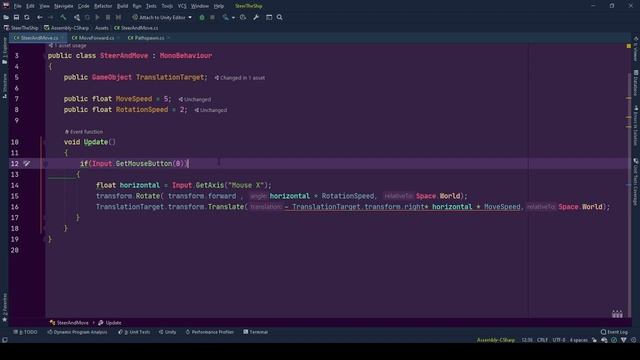
Task: Click the 'Mouse X' string literal
Action: click(246, 185)
